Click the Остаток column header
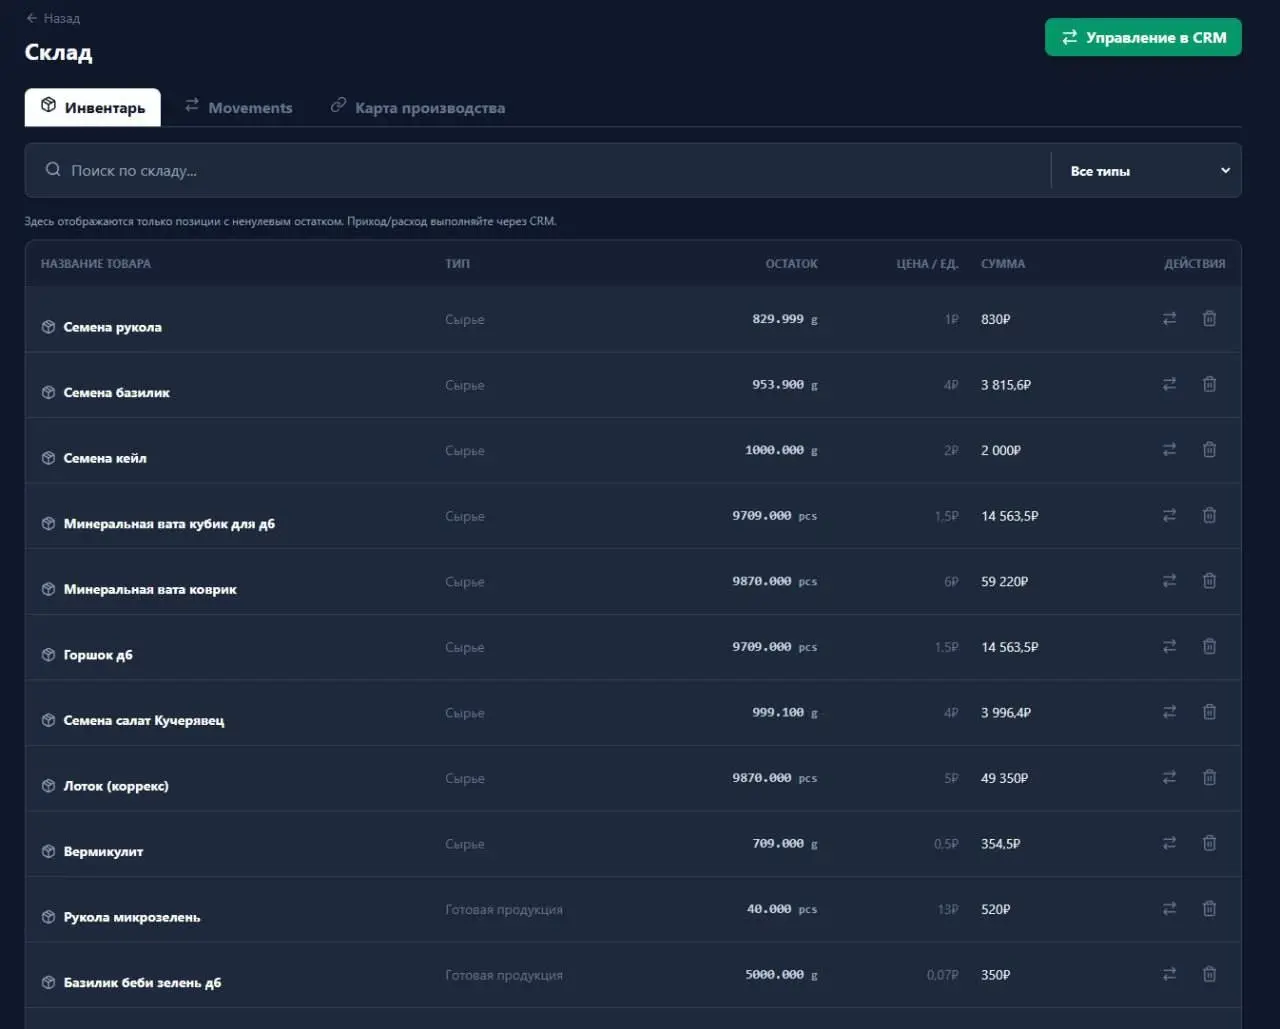The image size is (1280, 1029). [792, 264]
